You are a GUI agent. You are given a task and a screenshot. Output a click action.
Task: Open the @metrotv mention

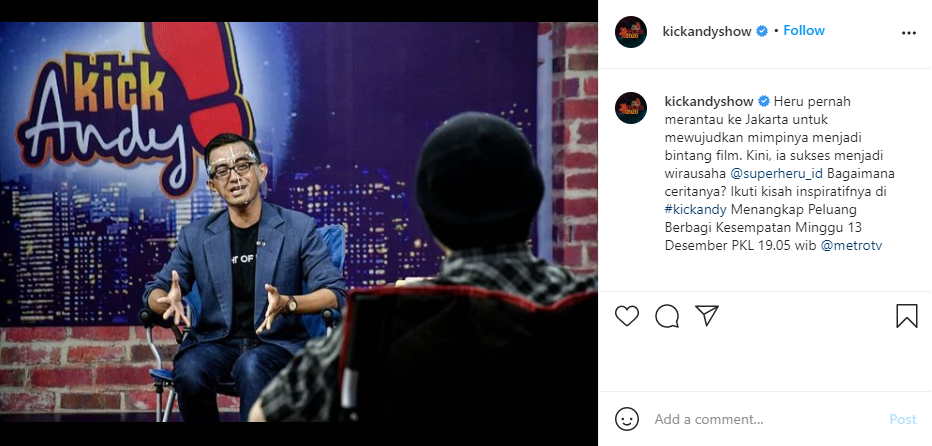(x=851, y=245)
